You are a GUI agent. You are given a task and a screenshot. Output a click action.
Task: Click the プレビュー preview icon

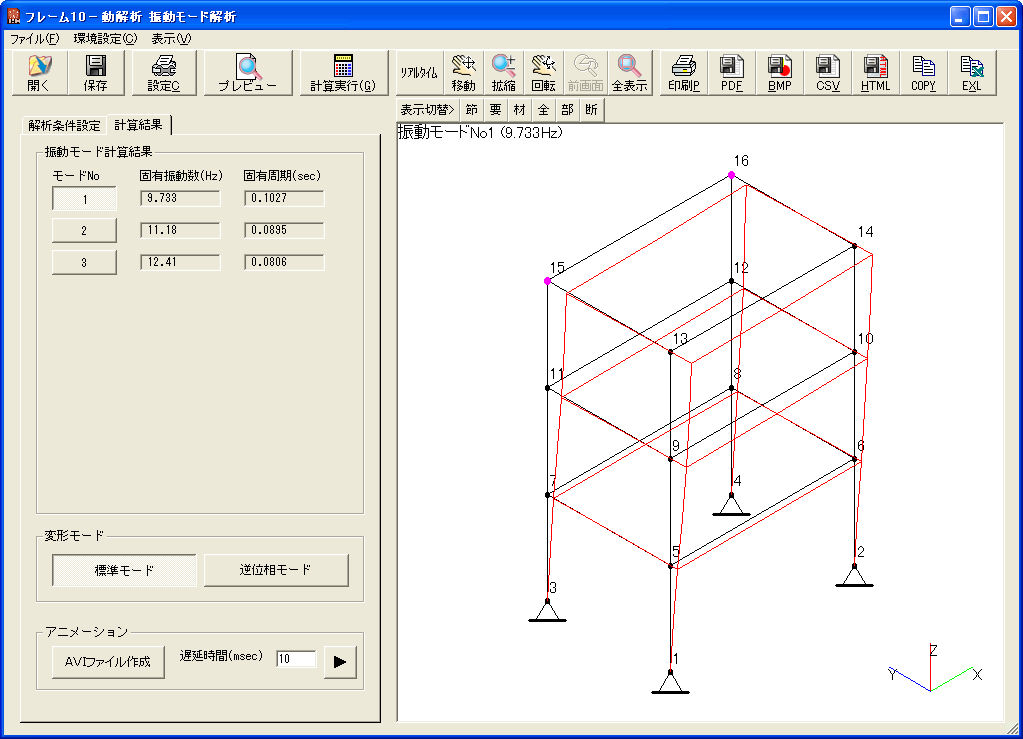pos(247,73)
